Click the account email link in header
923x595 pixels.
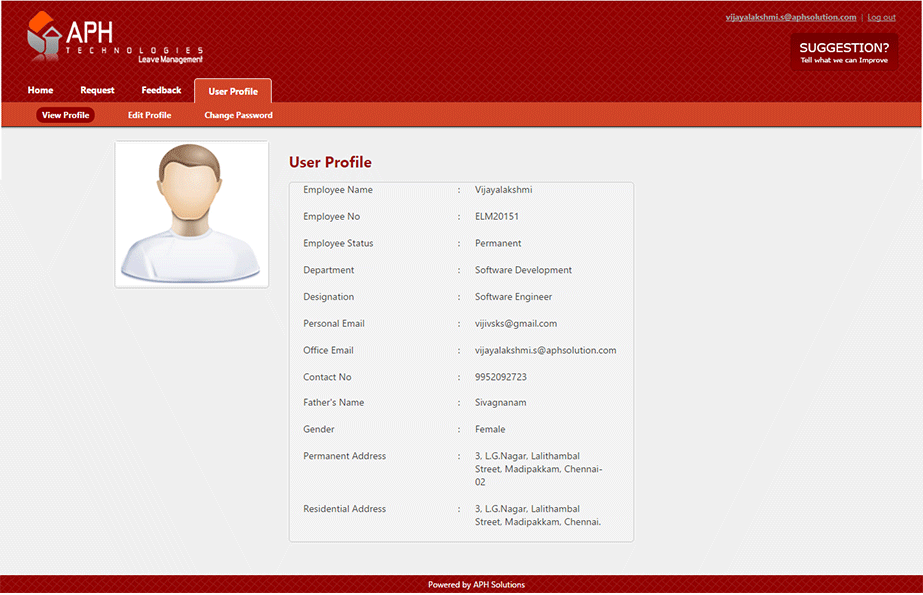(790, 17)
